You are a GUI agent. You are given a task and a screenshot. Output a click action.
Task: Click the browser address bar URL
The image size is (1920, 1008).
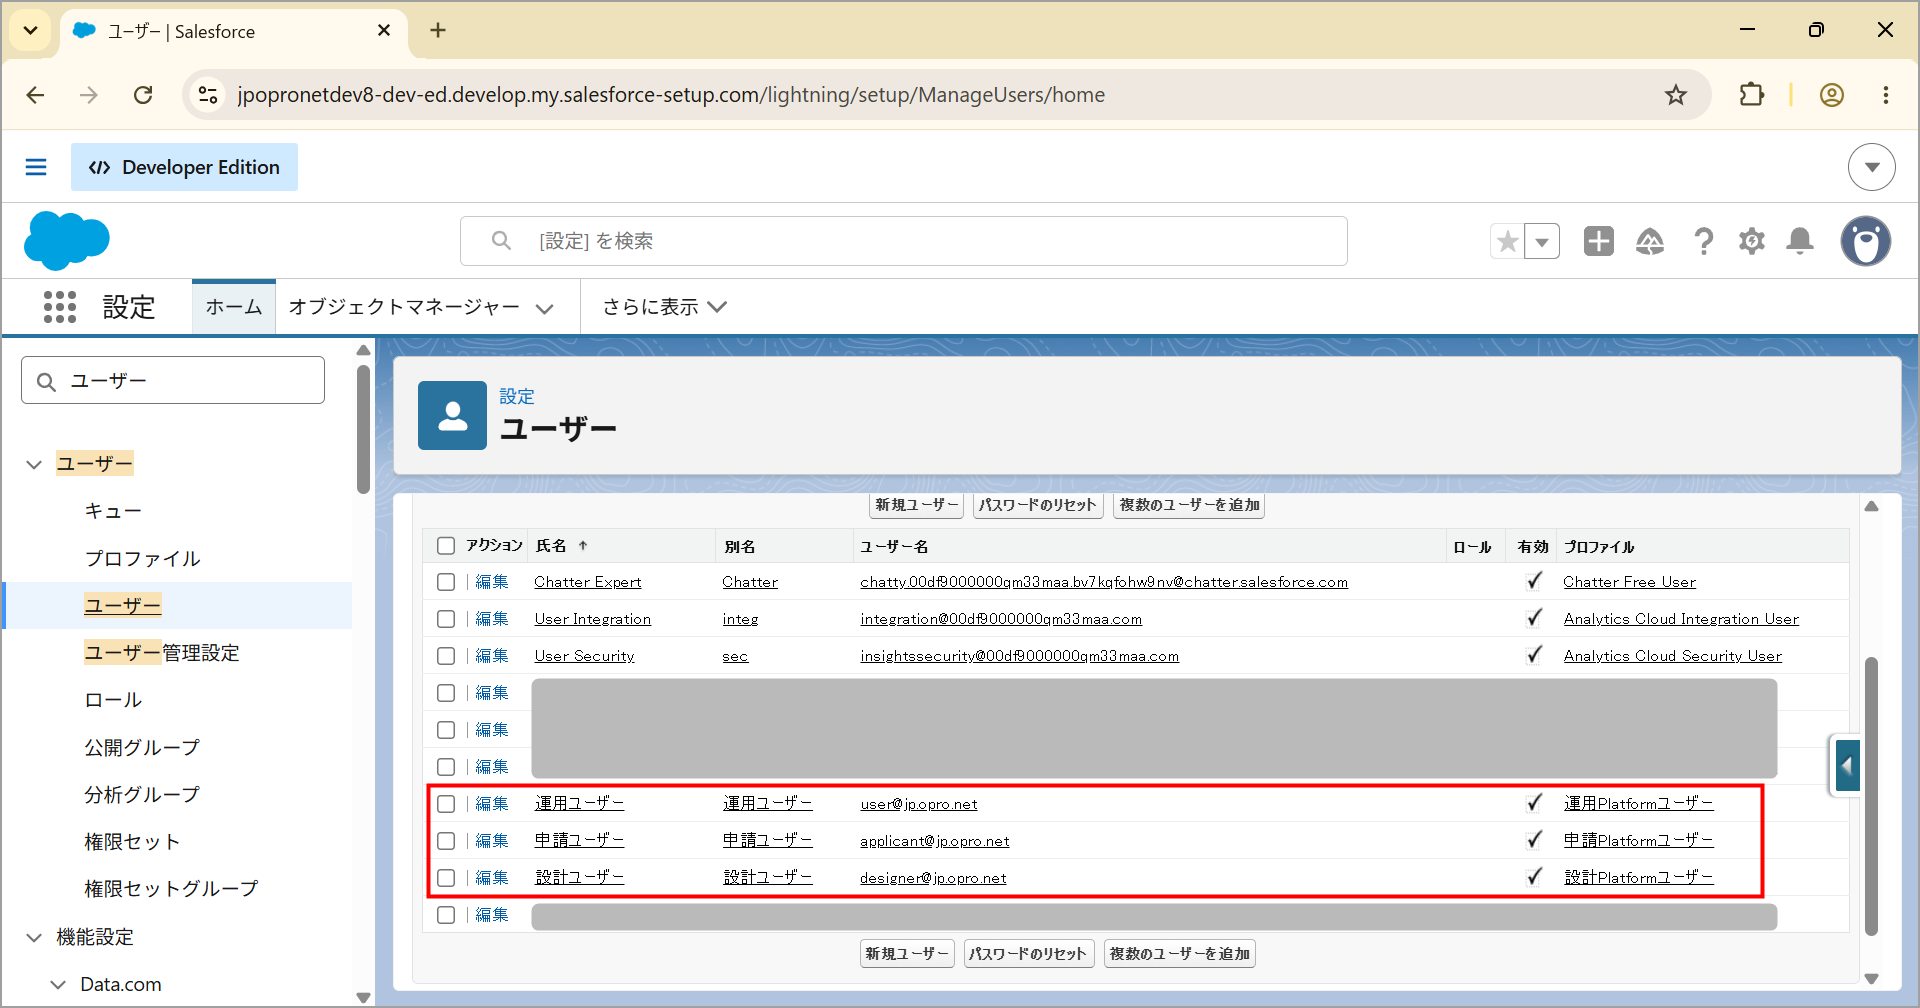(671, 95)
